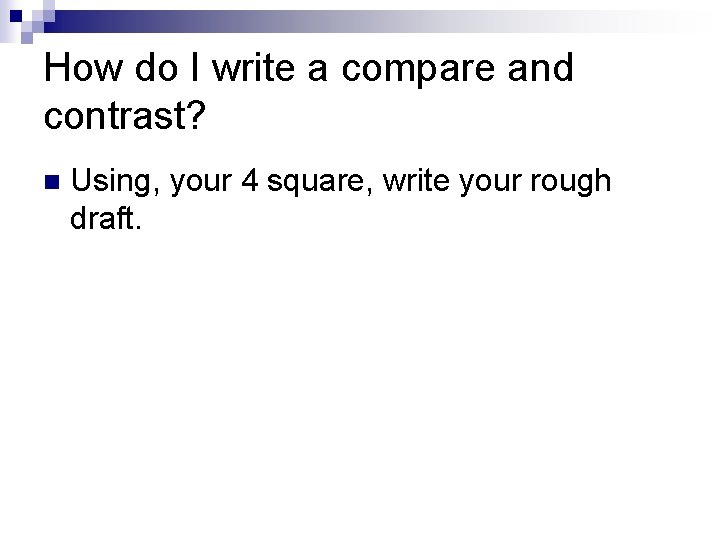Click the word "draft." on the second line
This screenshot has height=540, width=720.
[x=106, y=218]
